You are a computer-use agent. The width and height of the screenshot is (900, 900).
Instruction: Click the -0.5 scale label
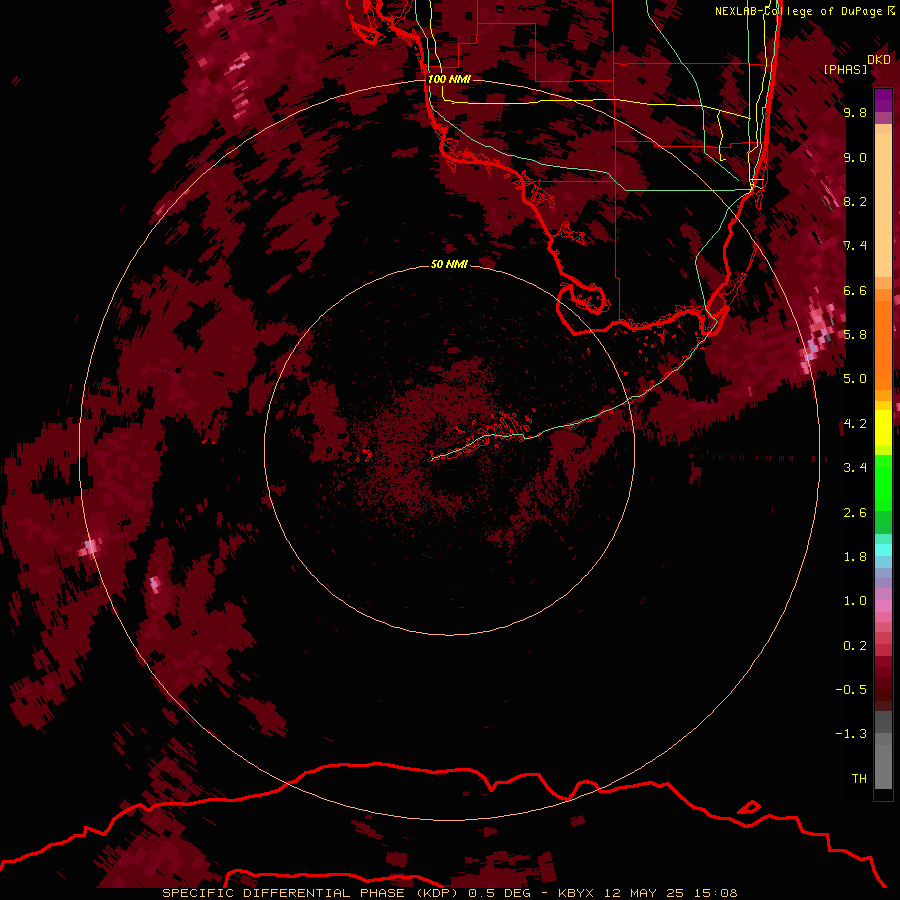pyautogui.click(x=851, y=690)
